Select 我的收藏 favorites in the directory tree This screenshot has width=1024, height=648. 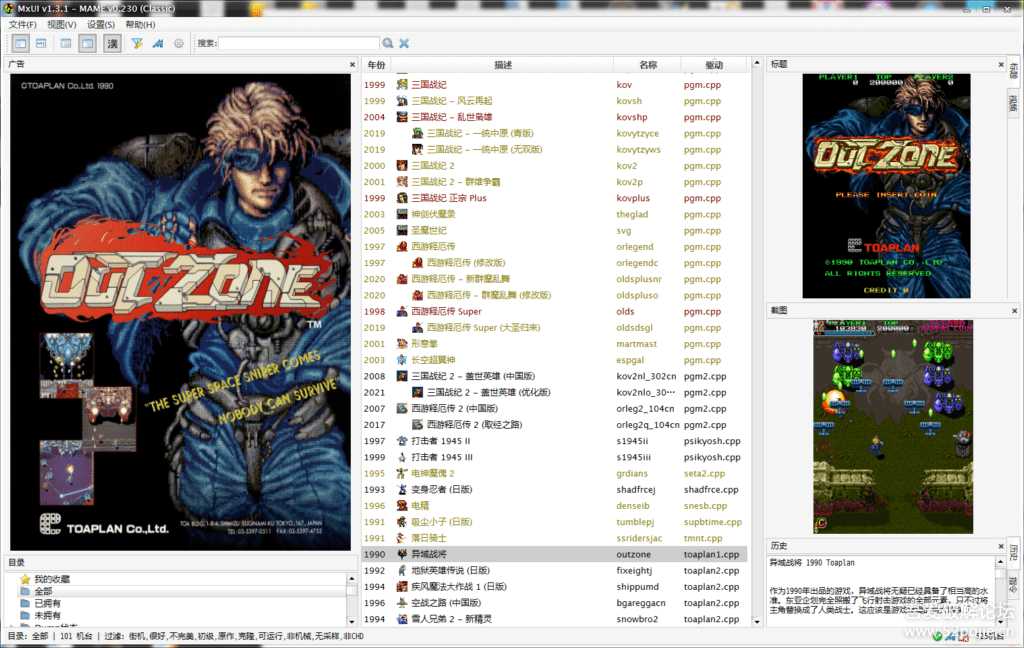51,579
